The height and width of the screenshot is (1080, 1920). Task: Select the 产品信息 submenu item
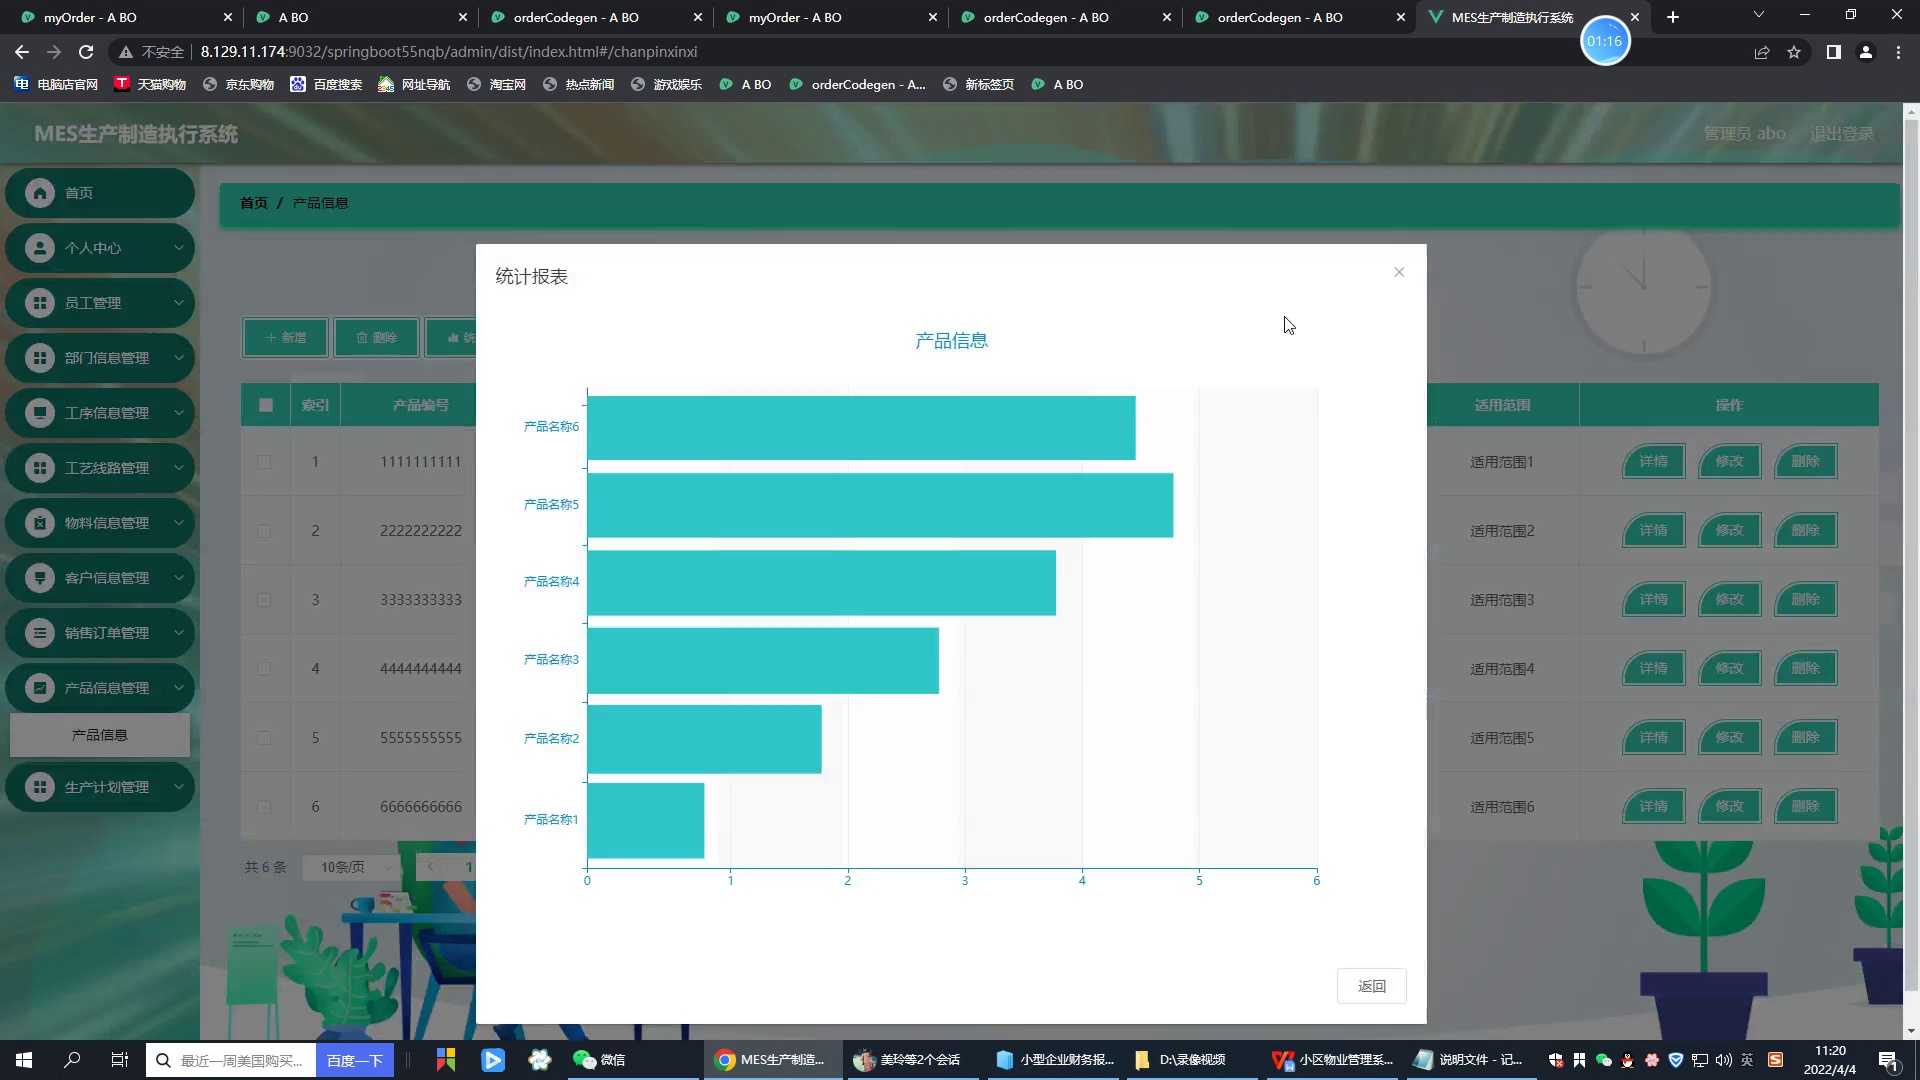100,734
